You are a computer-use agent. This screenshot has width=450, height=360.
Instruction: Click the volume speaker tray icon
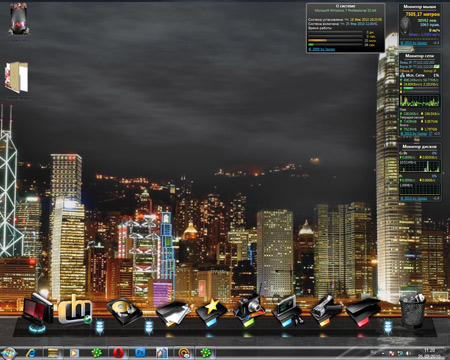pos(408,353)
